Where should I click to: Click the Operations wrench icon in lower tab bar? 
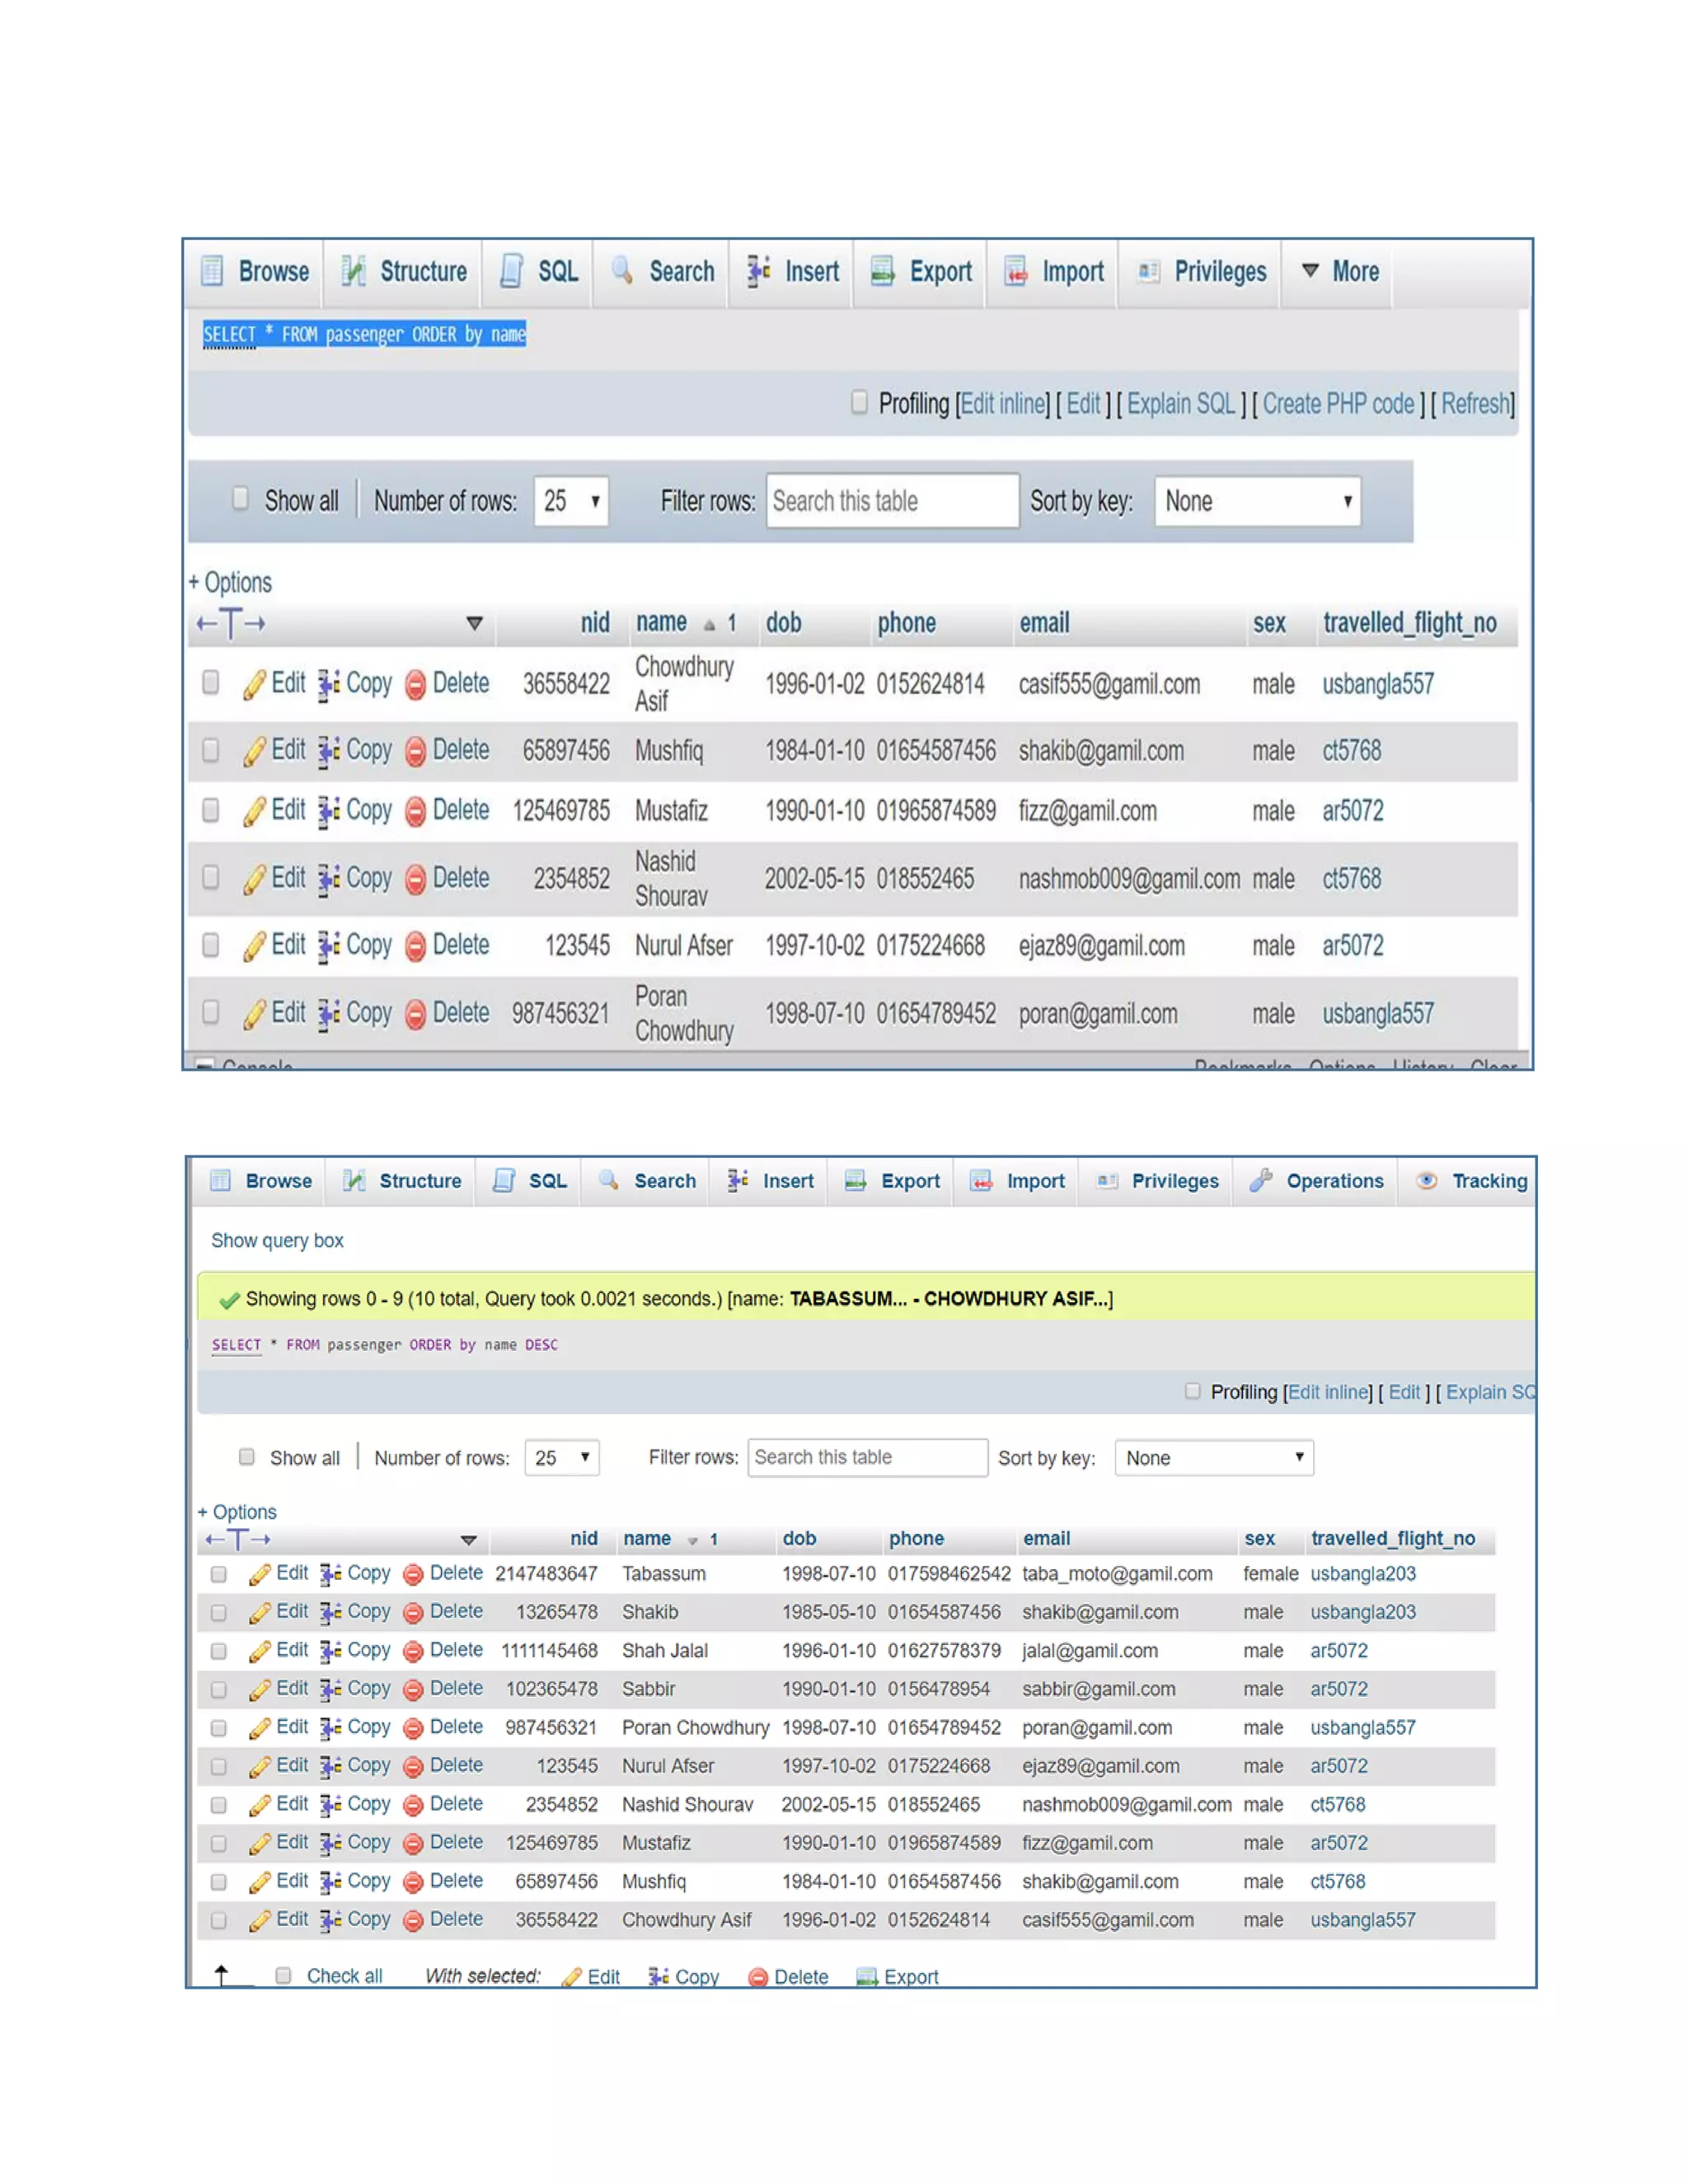click(1261, 1181)
